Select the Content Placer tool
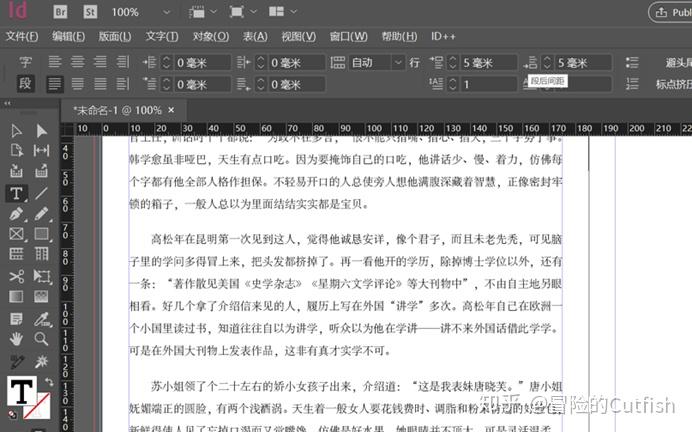 [x=41, y=171]
